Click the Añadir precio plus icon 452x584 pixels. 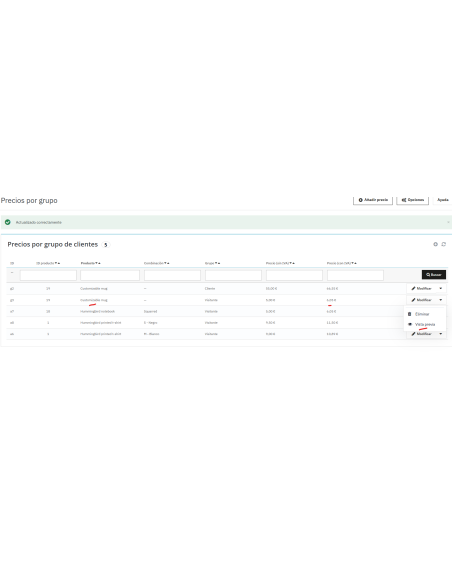coord(360,200)
